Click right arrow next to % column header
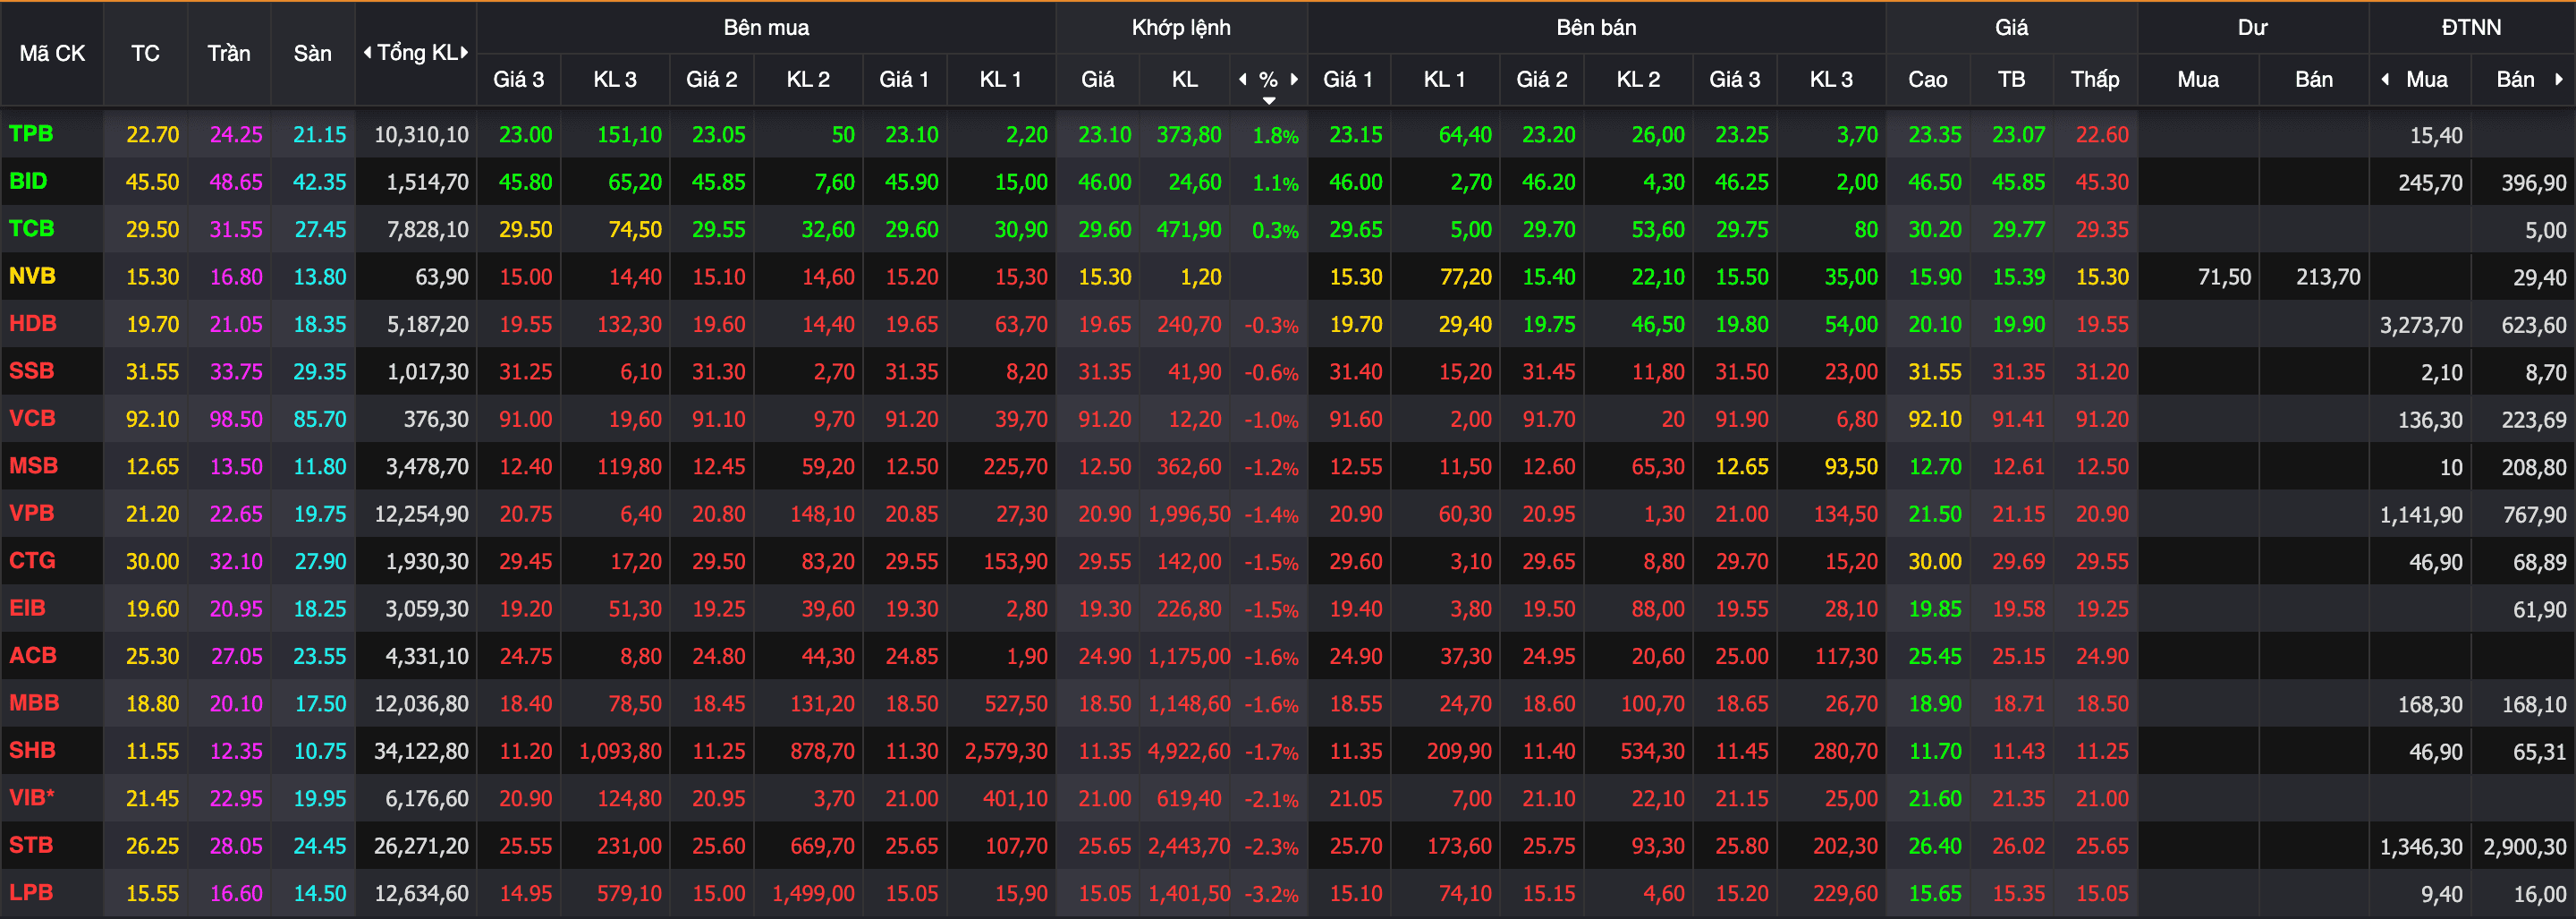2576x919 pixels. (x=1295, y=79)
